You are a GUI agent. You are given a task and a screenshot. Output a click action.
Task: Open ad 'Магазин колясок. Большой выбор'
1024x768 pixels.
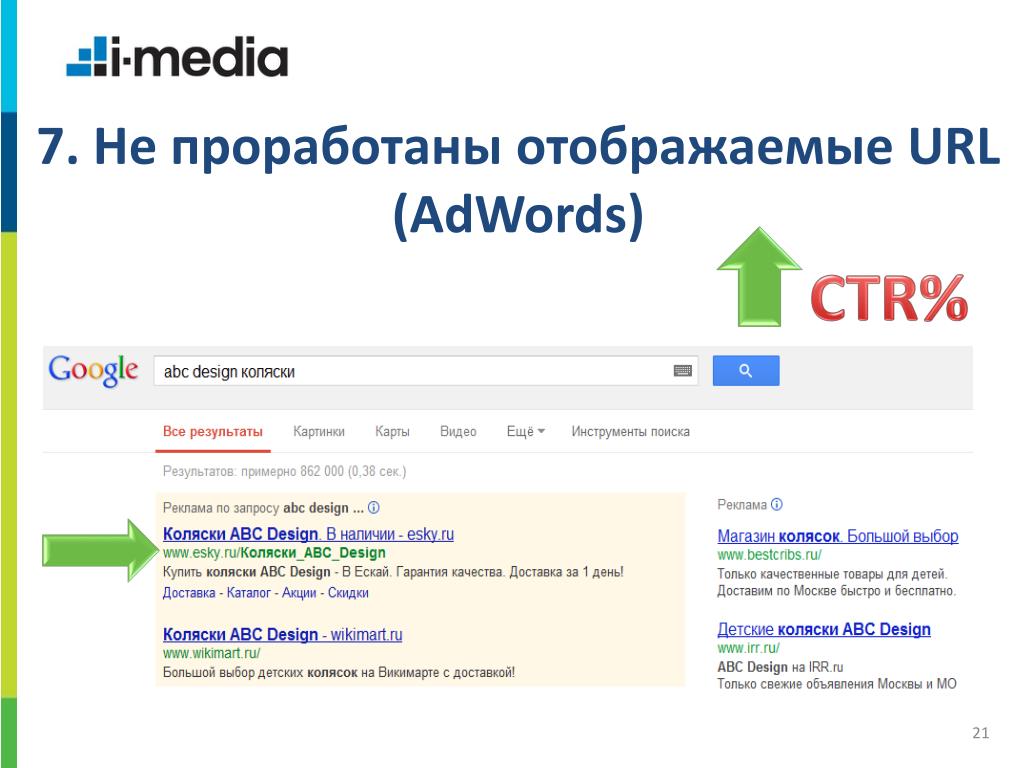coord(838,536)
